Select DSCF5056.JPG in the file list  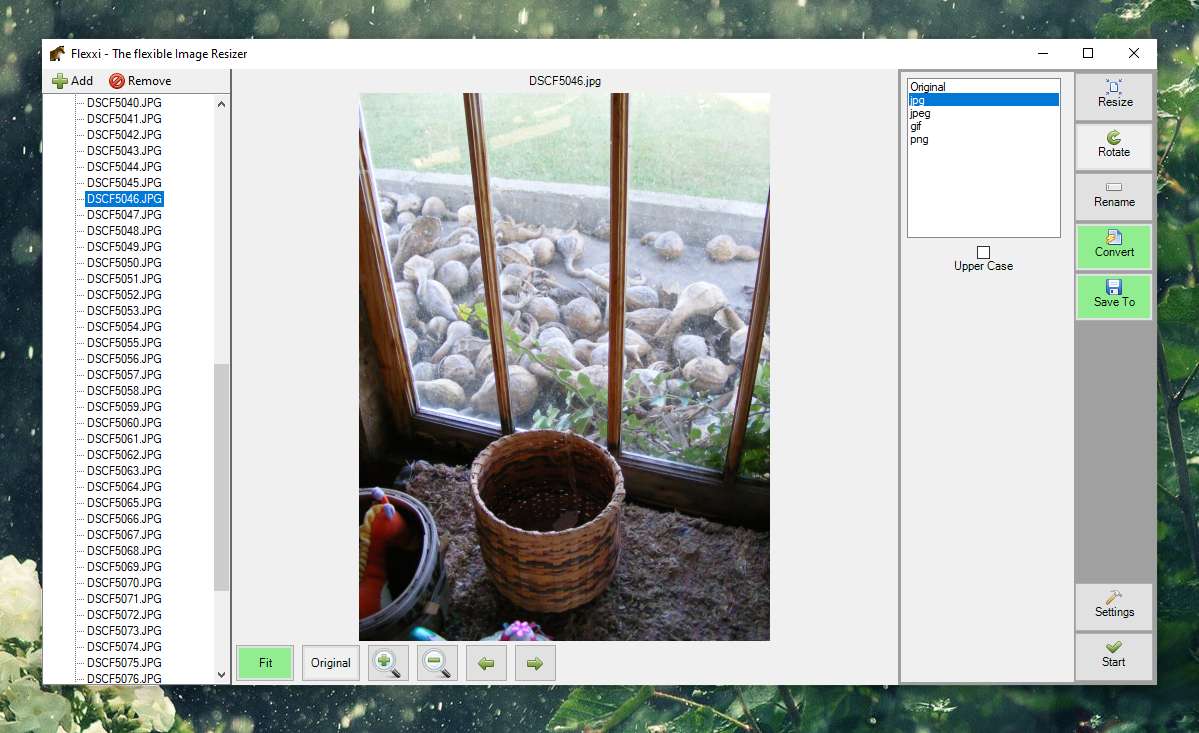[124, 358]
